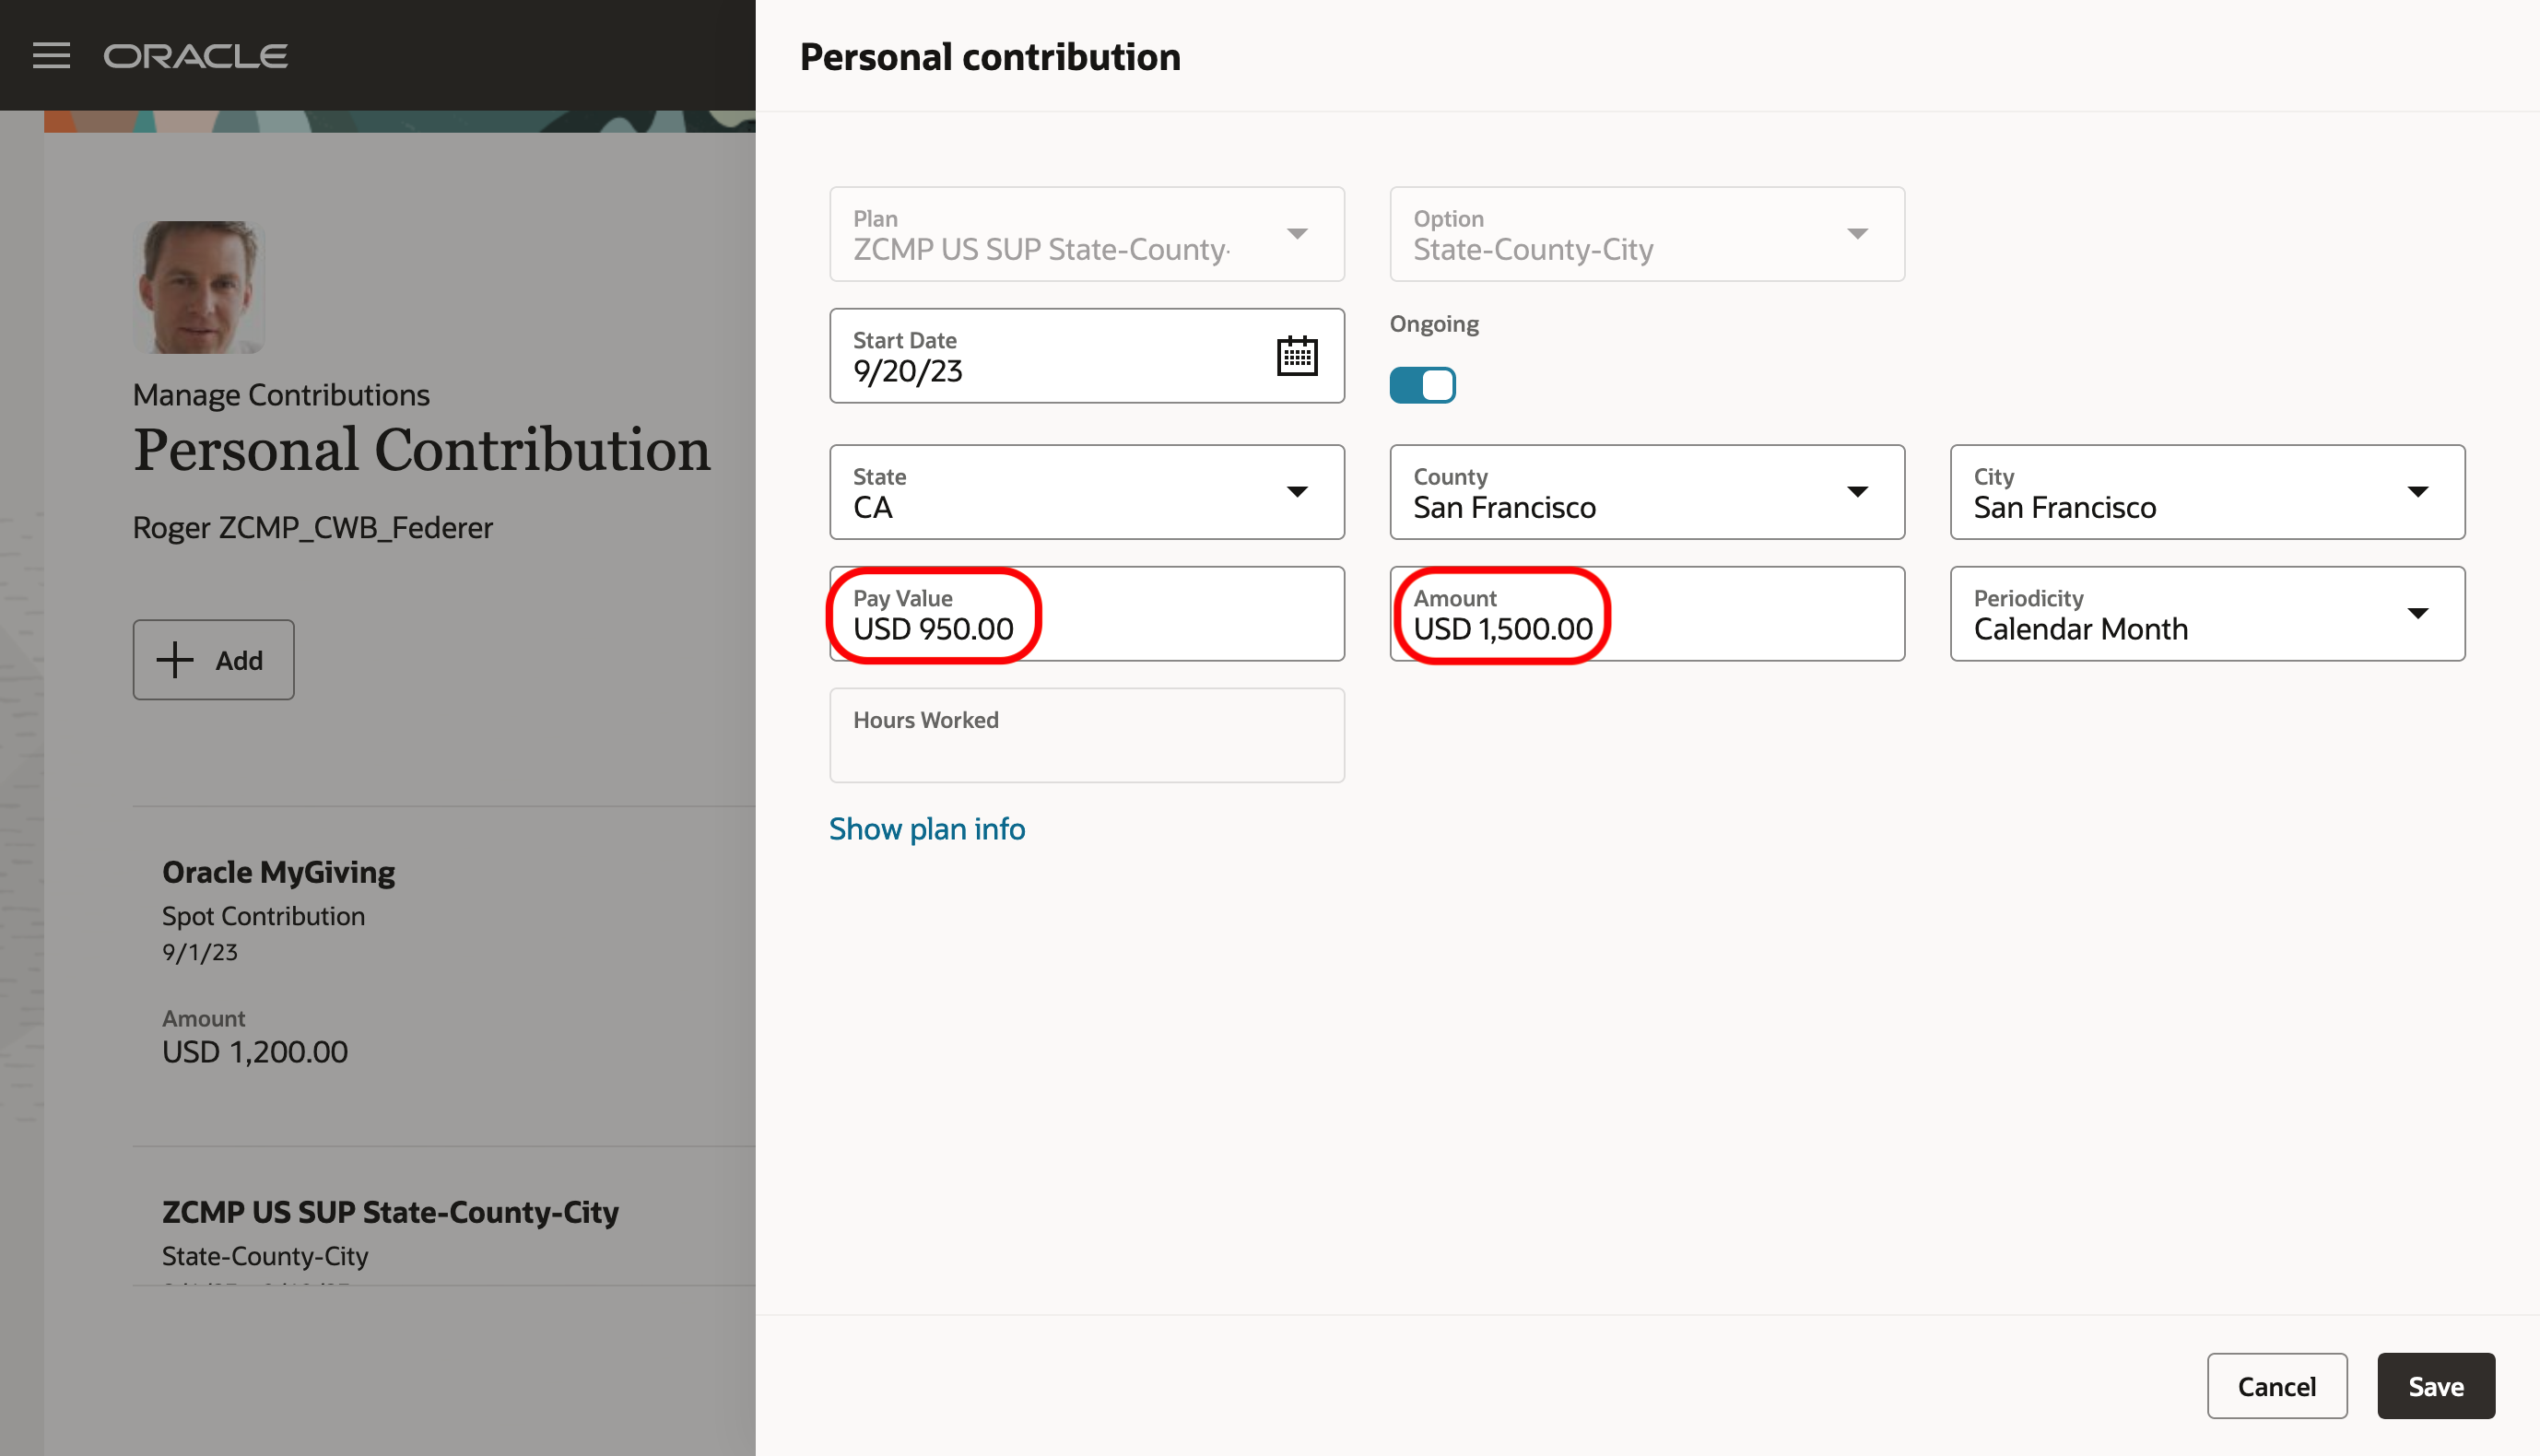Click the Hours Worked field

point(1087,735)
